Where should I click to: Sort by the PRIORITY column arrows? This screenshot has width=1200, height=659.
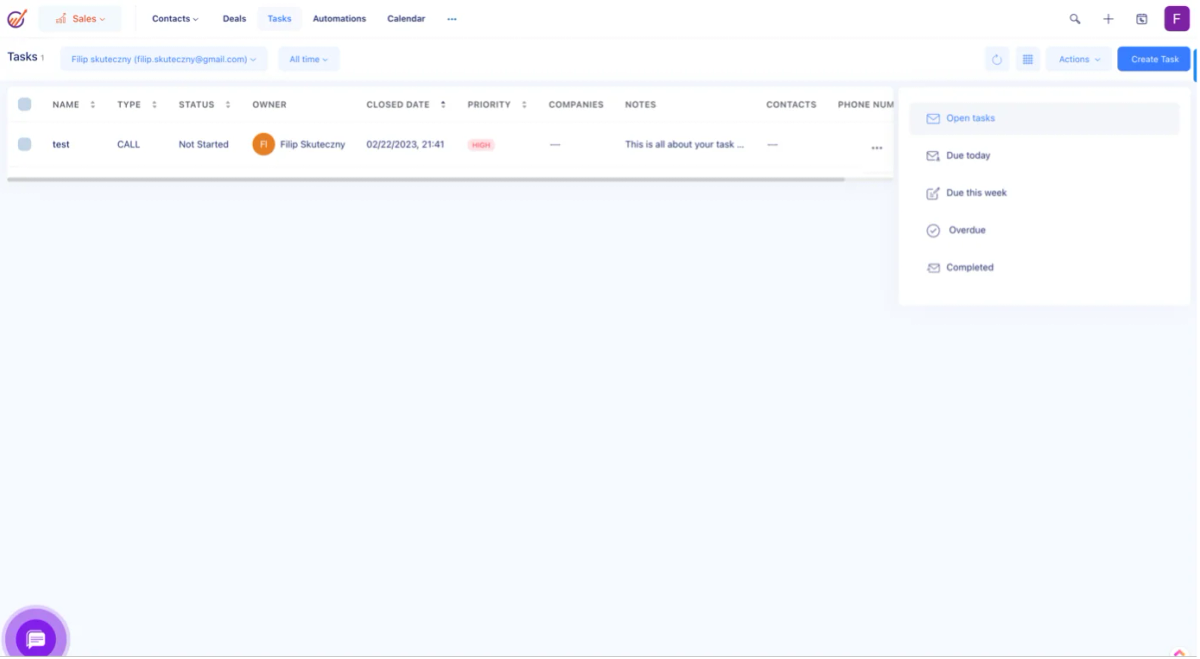click(x=524, y=105)
